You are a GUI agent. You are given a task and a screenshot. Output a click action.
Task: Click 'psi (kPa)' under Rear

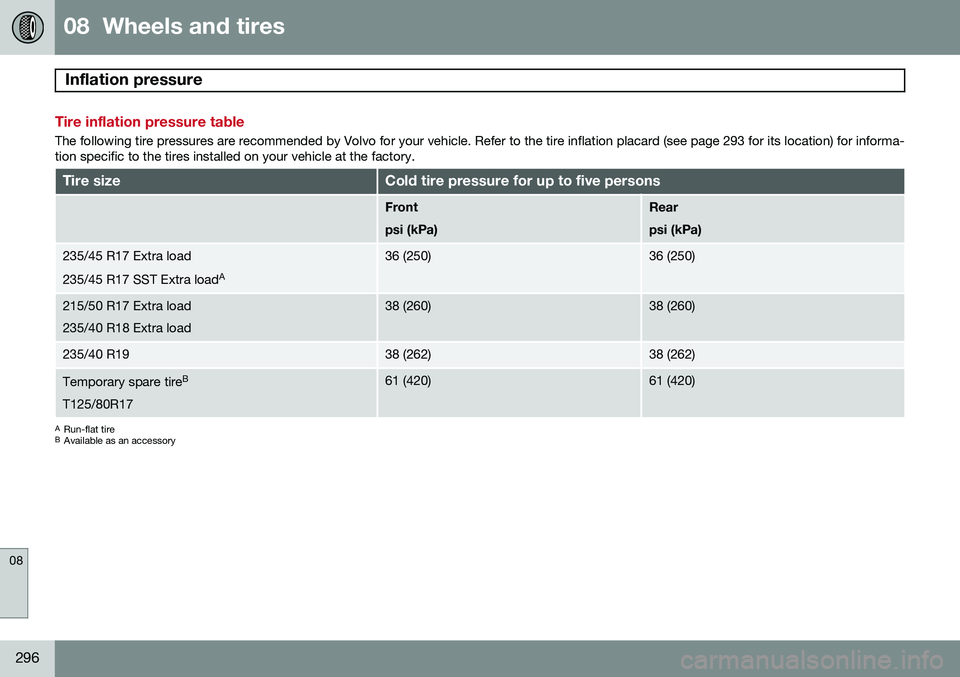[x=675, y=230]
